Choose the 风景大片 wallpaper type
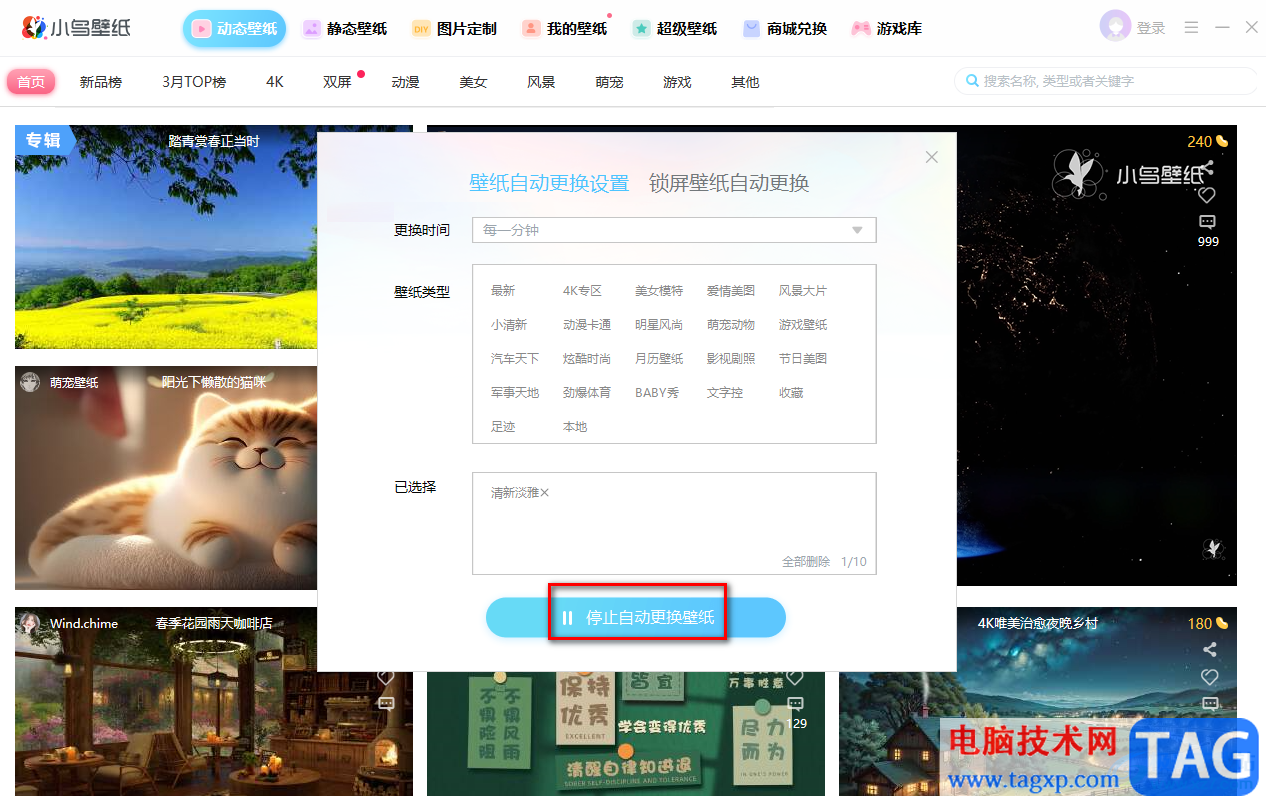1266x800 pixels. 803,291
